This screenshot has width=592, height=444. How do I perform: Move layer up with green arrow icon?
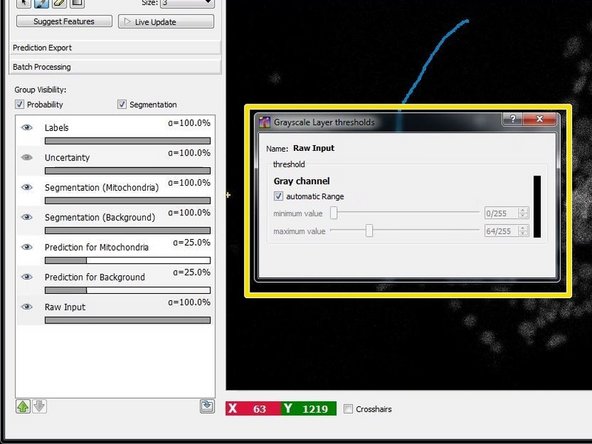(x=23, y=406)
